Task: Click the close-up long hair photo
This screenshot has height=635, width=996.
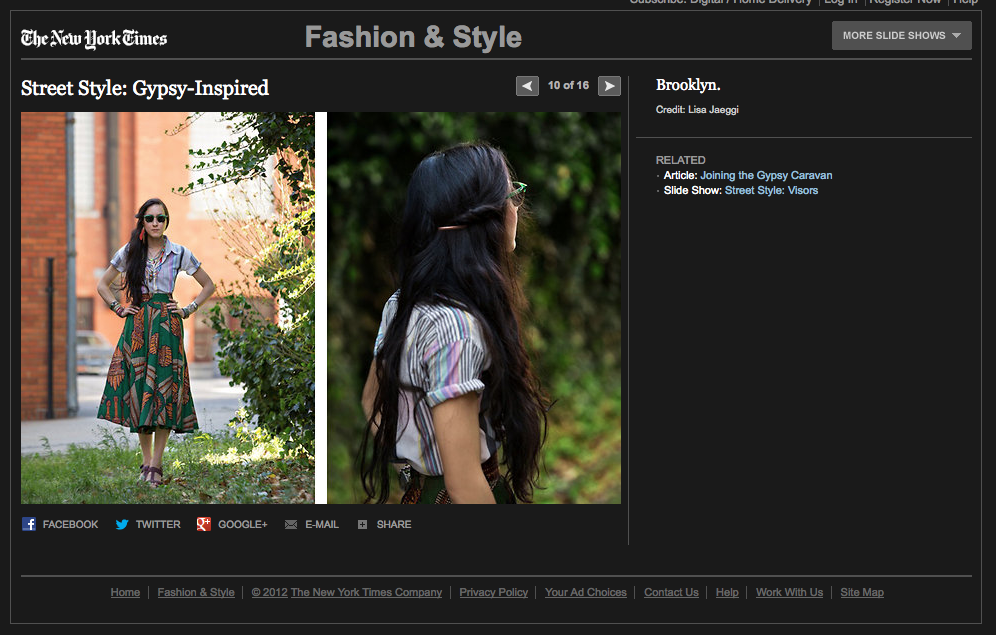Action: (x=474, y=308)
